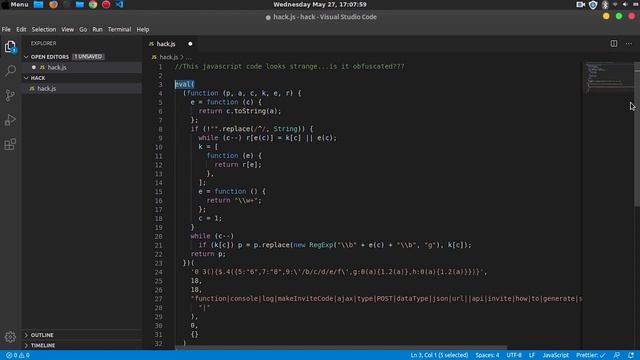Change file encoding UTF-8
Viewport: 640px width, 360px height.
[x=514, y=355]
